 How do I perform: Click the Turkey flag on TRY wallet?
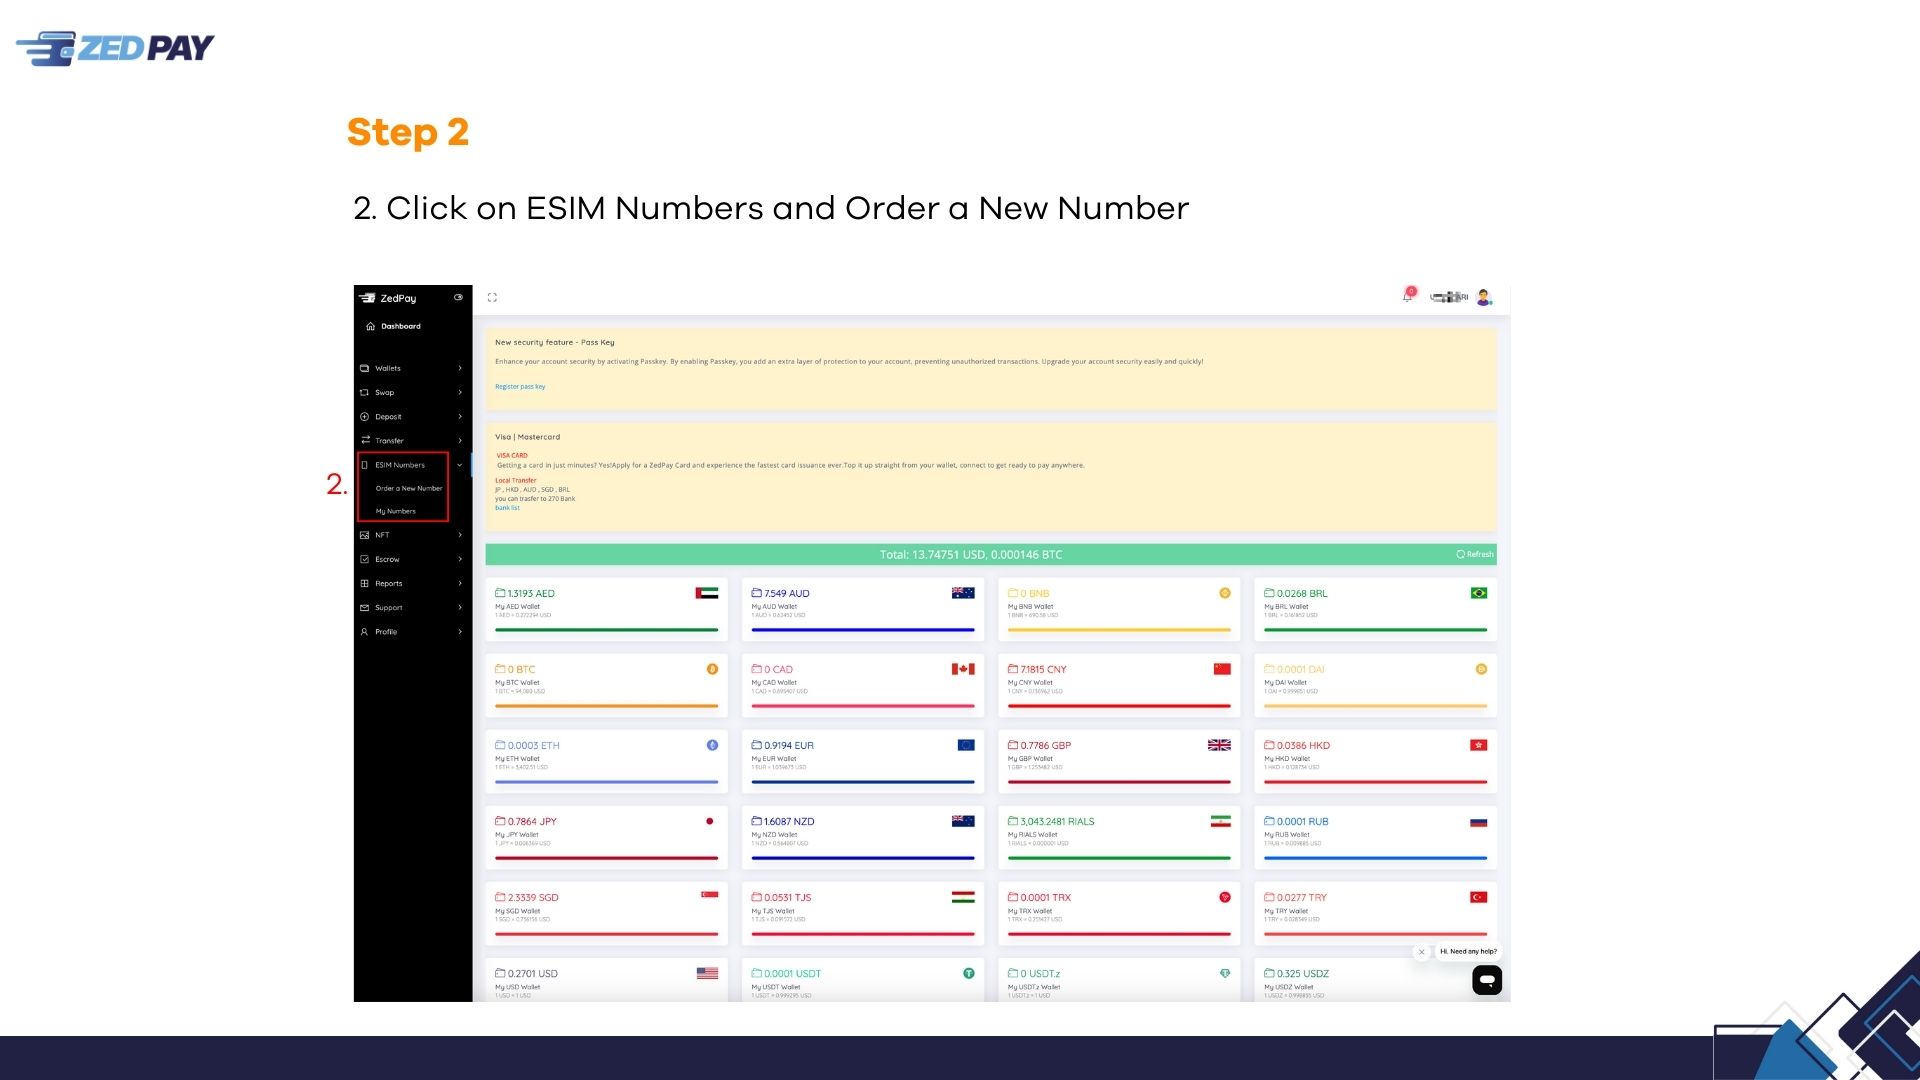1479,897
